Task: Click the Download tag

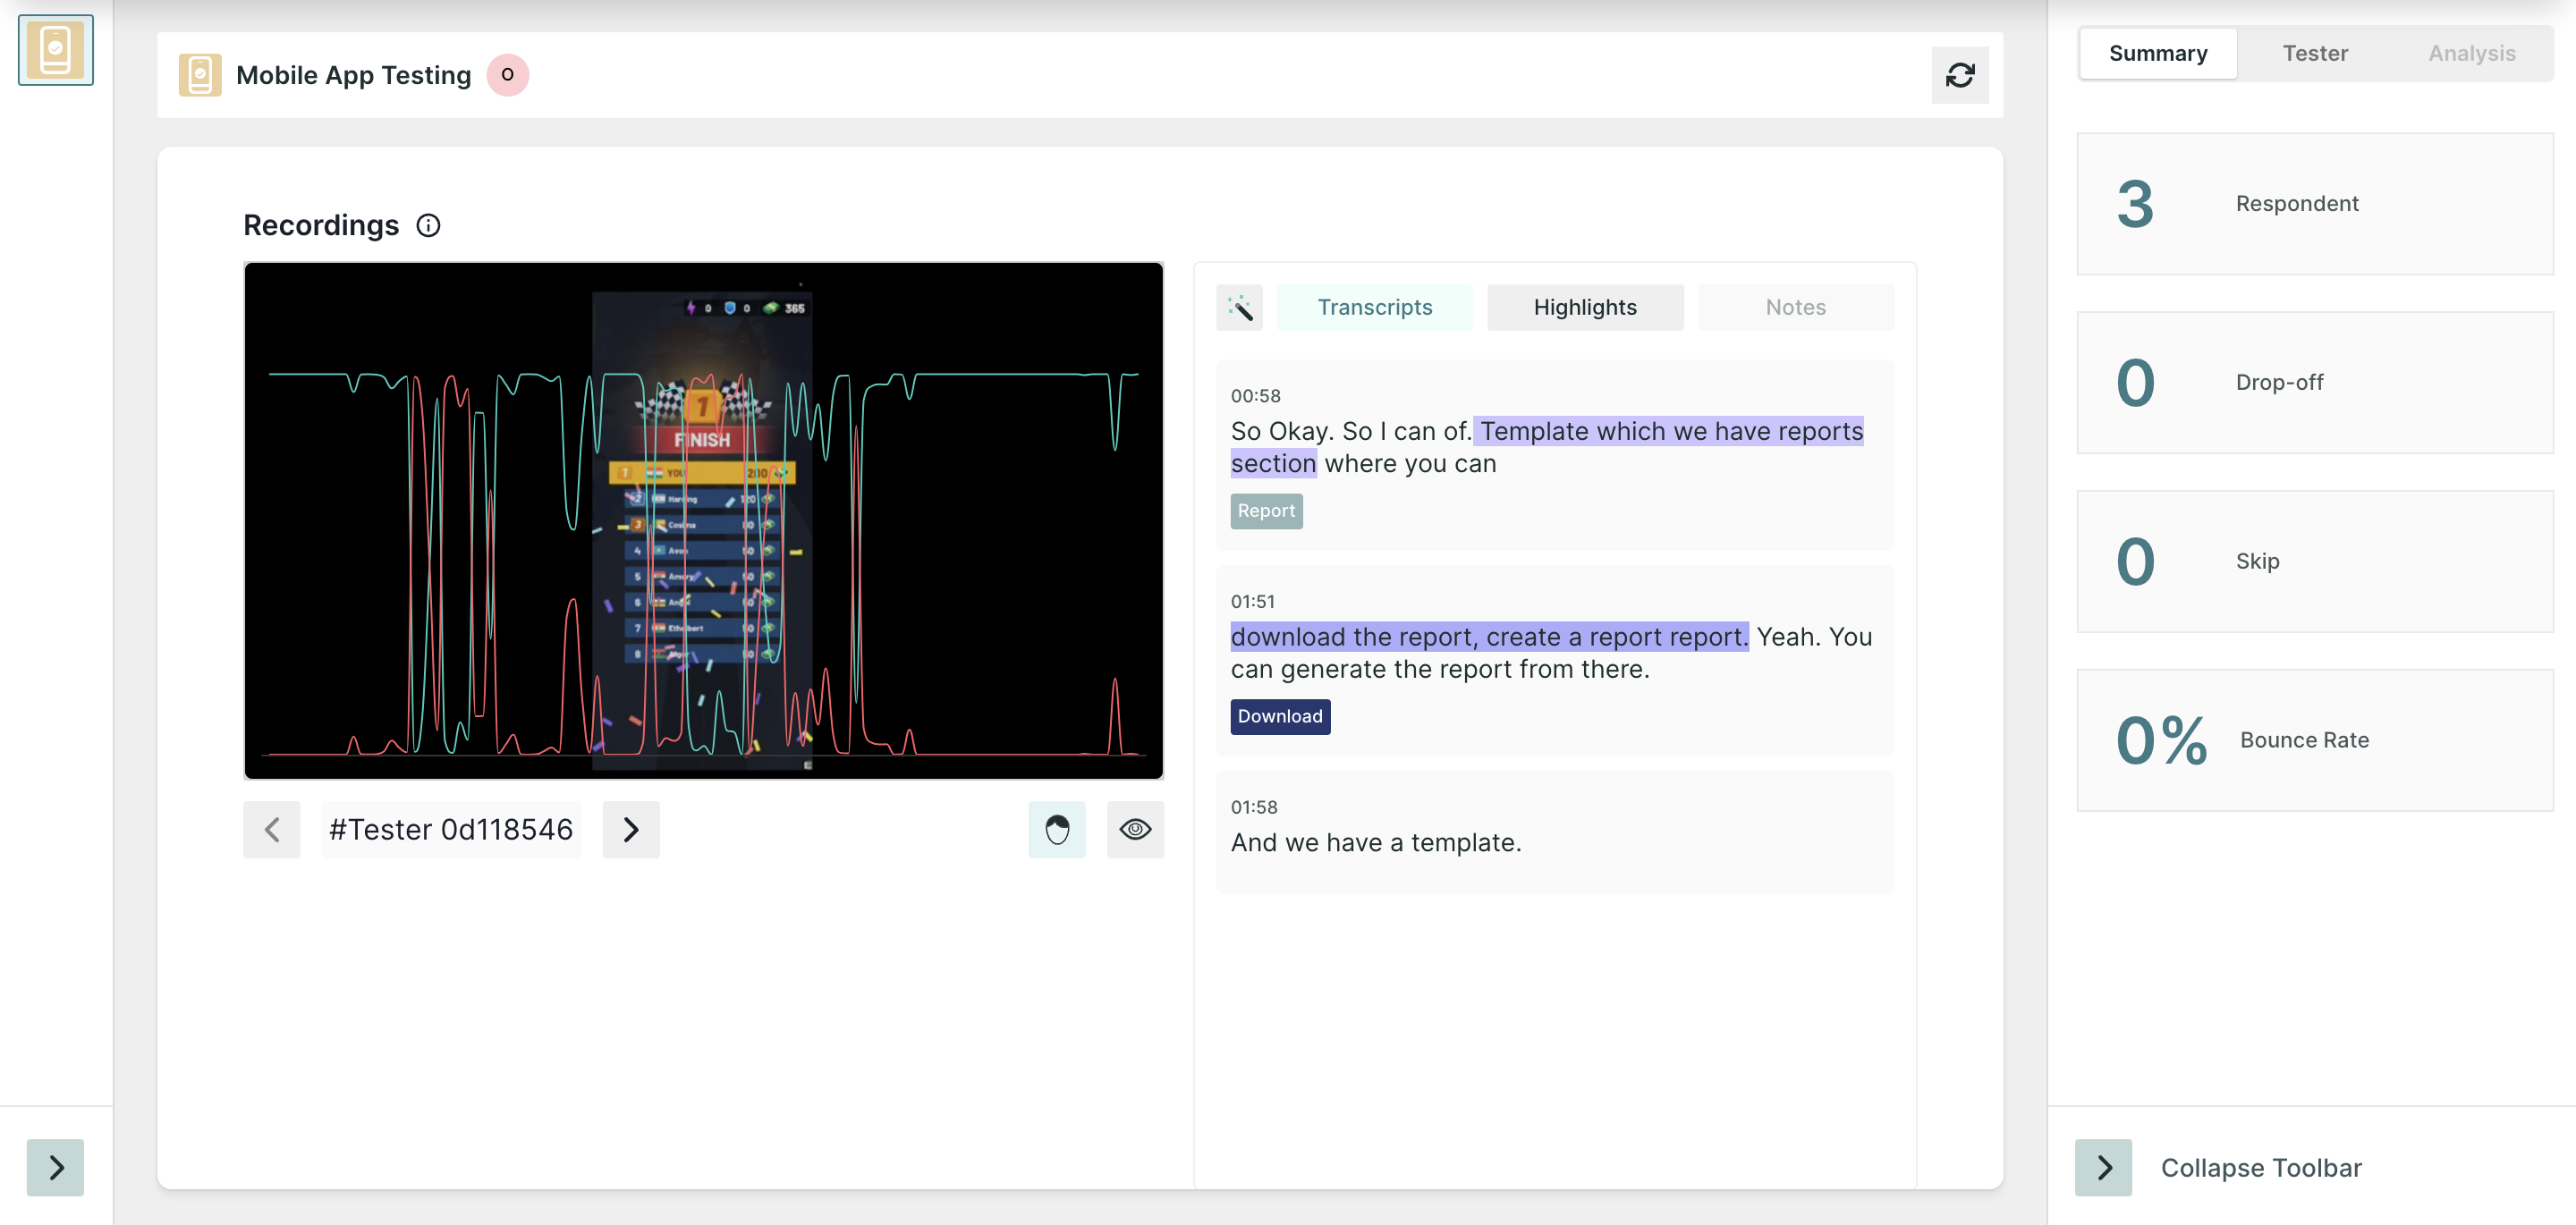Action: pos(1280,717)
